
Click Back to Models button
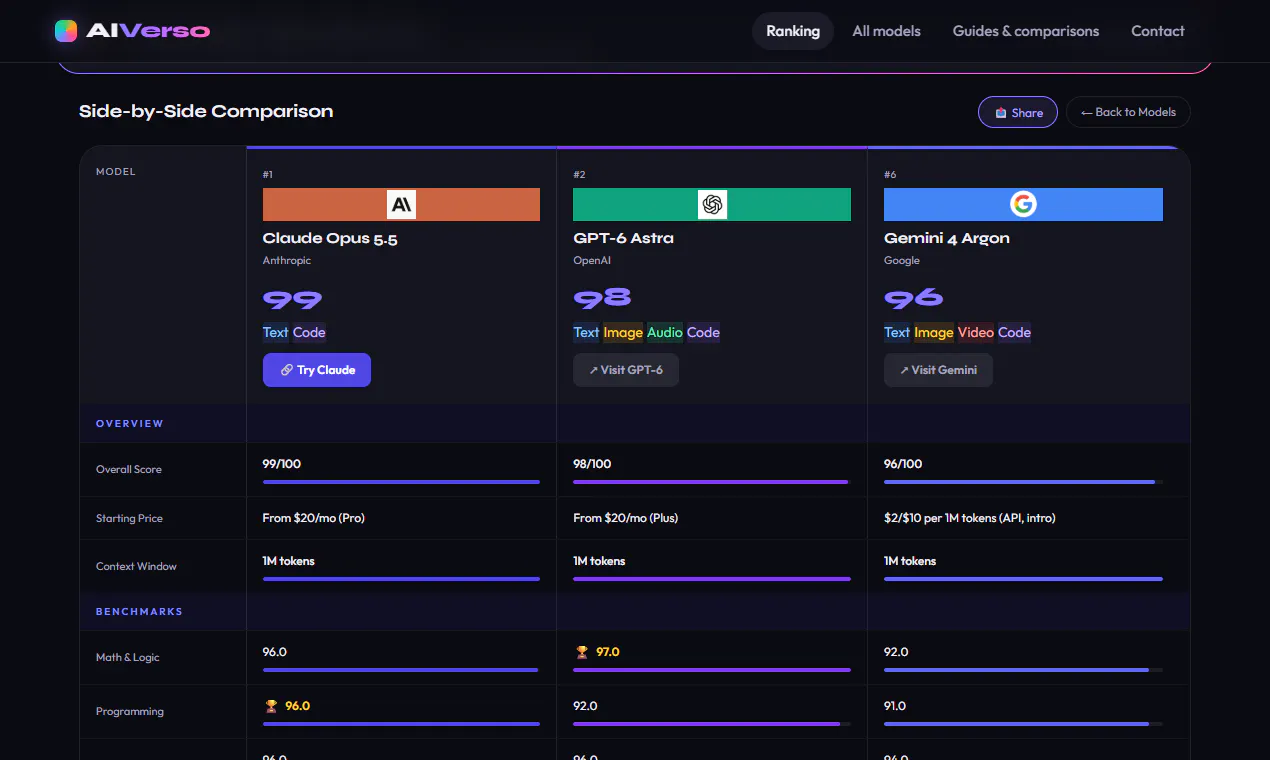1128,112
